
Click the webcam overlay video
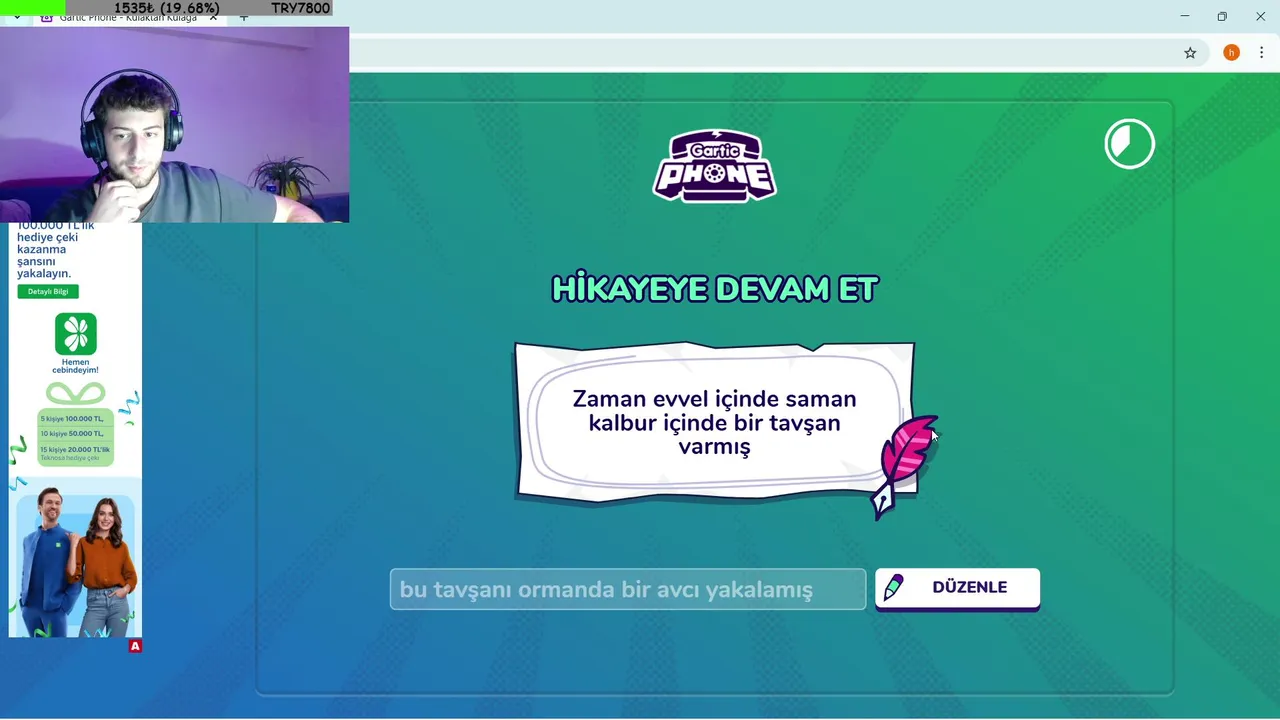(x=175, y=124)
